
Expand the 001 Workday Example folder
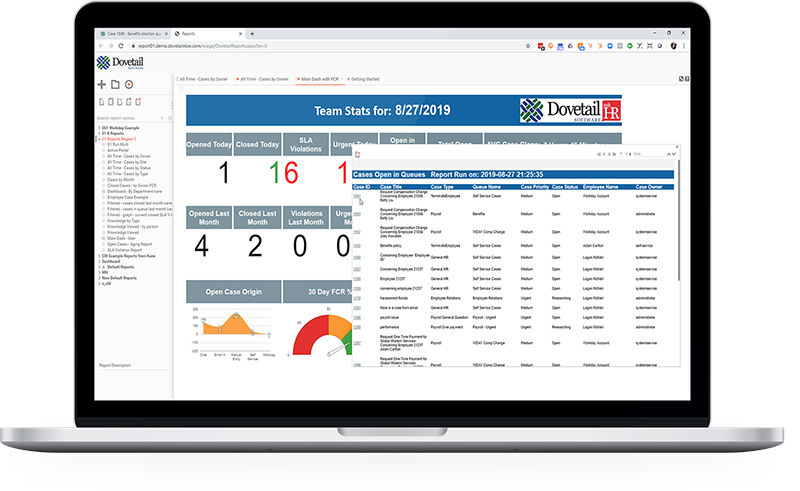pos(98,129)
